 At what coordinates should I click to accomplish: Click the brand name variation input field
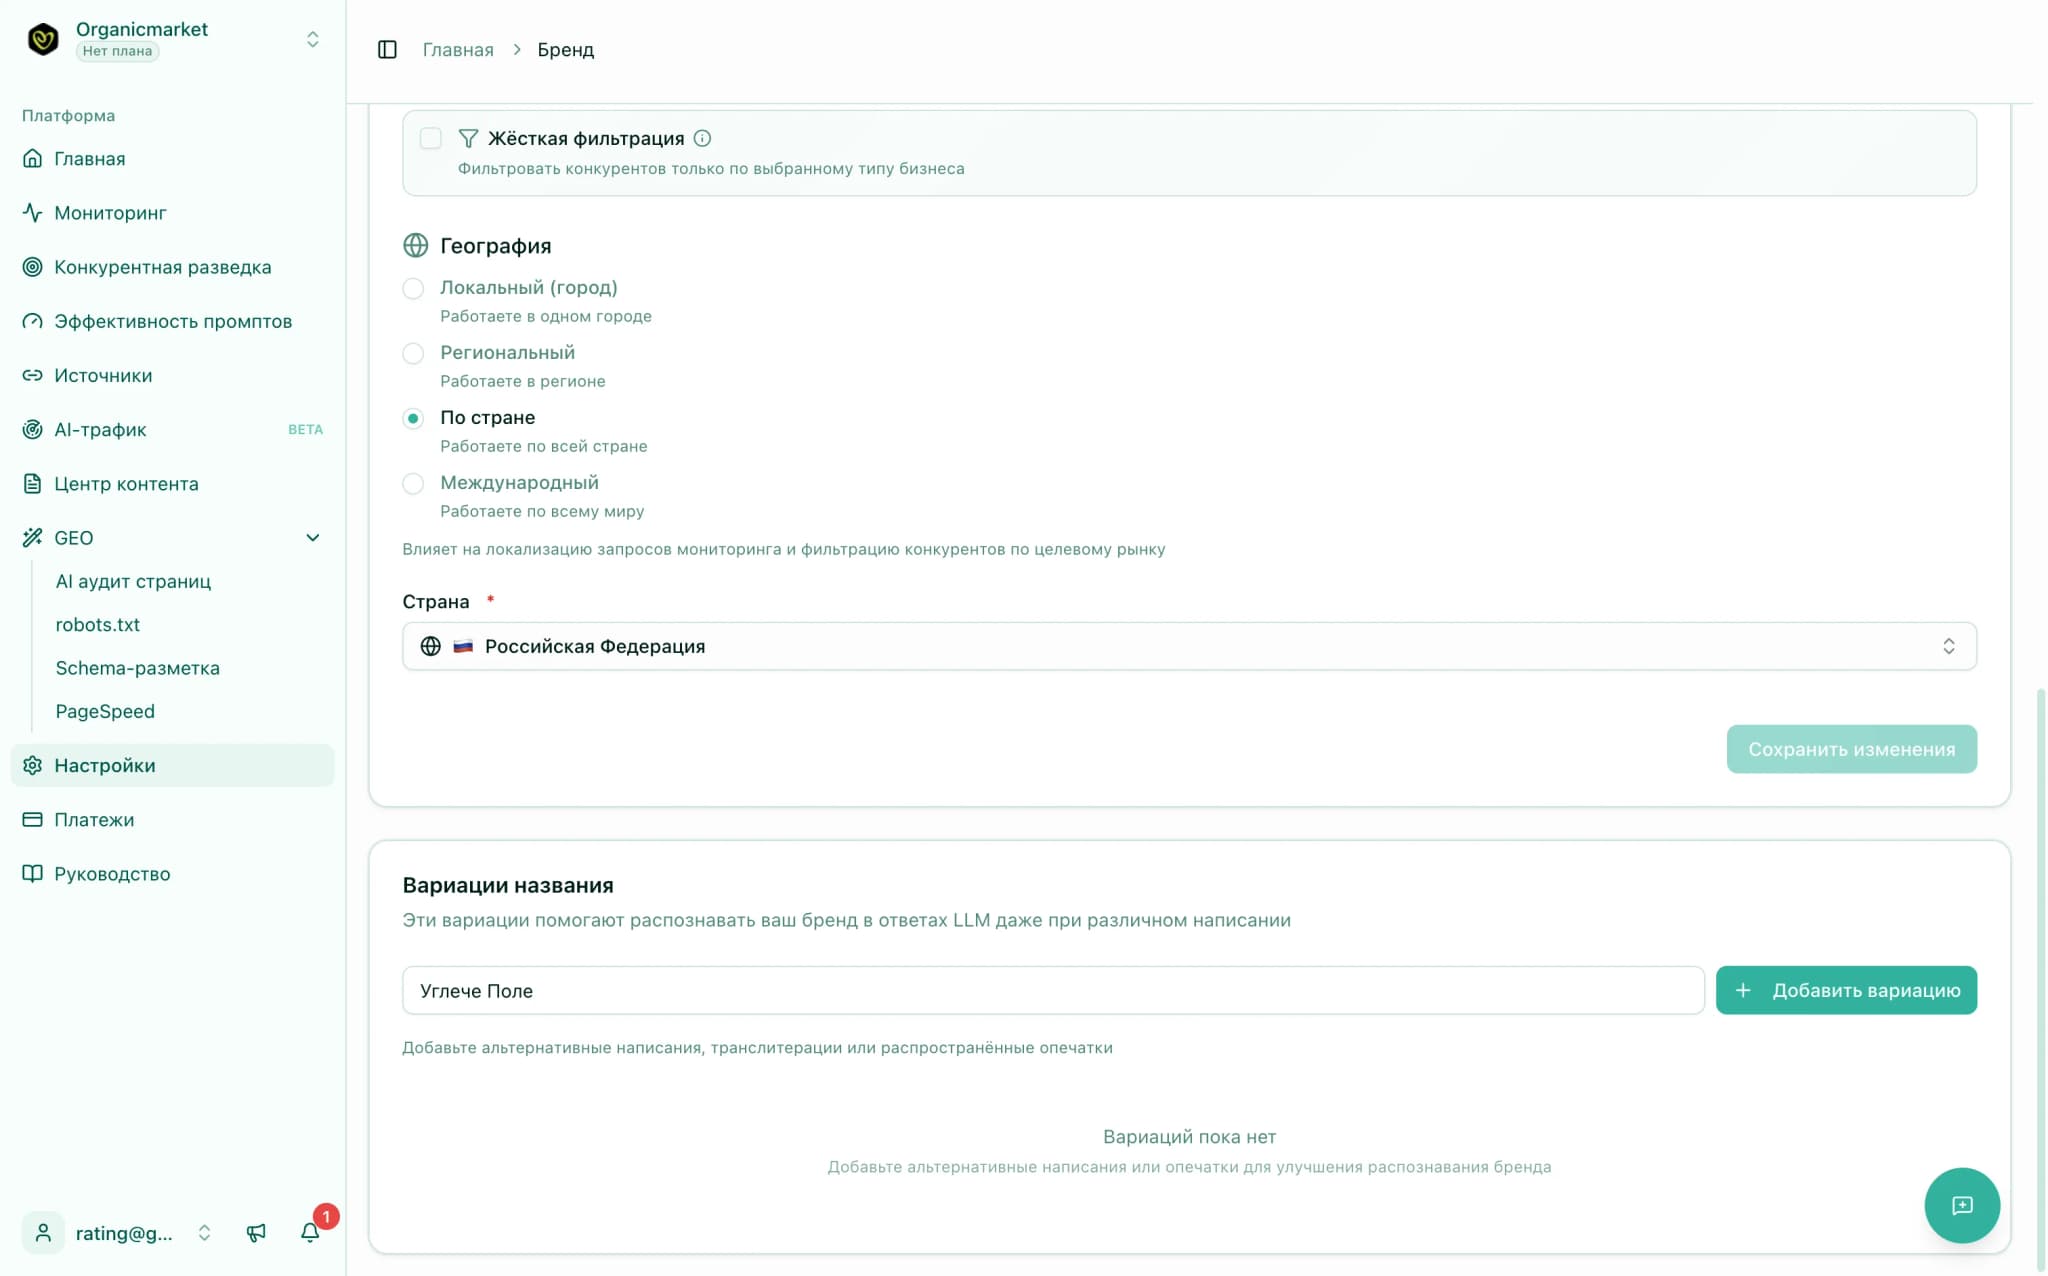tap(1052, 990)
